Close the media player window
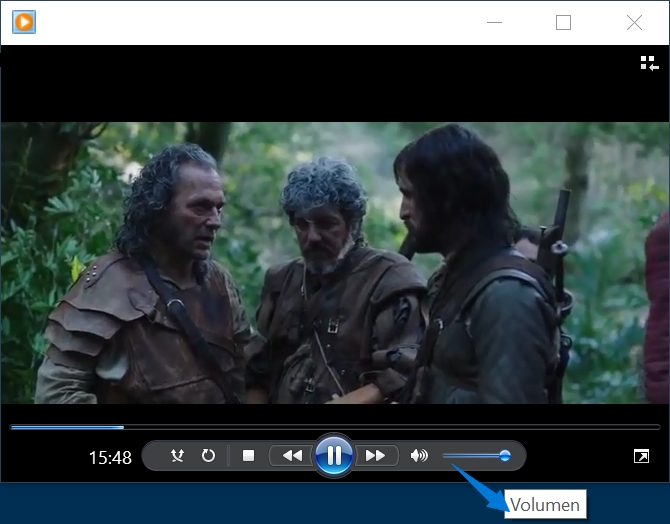Viewport: 670px width, 524px height. click(x=634, y=22)
